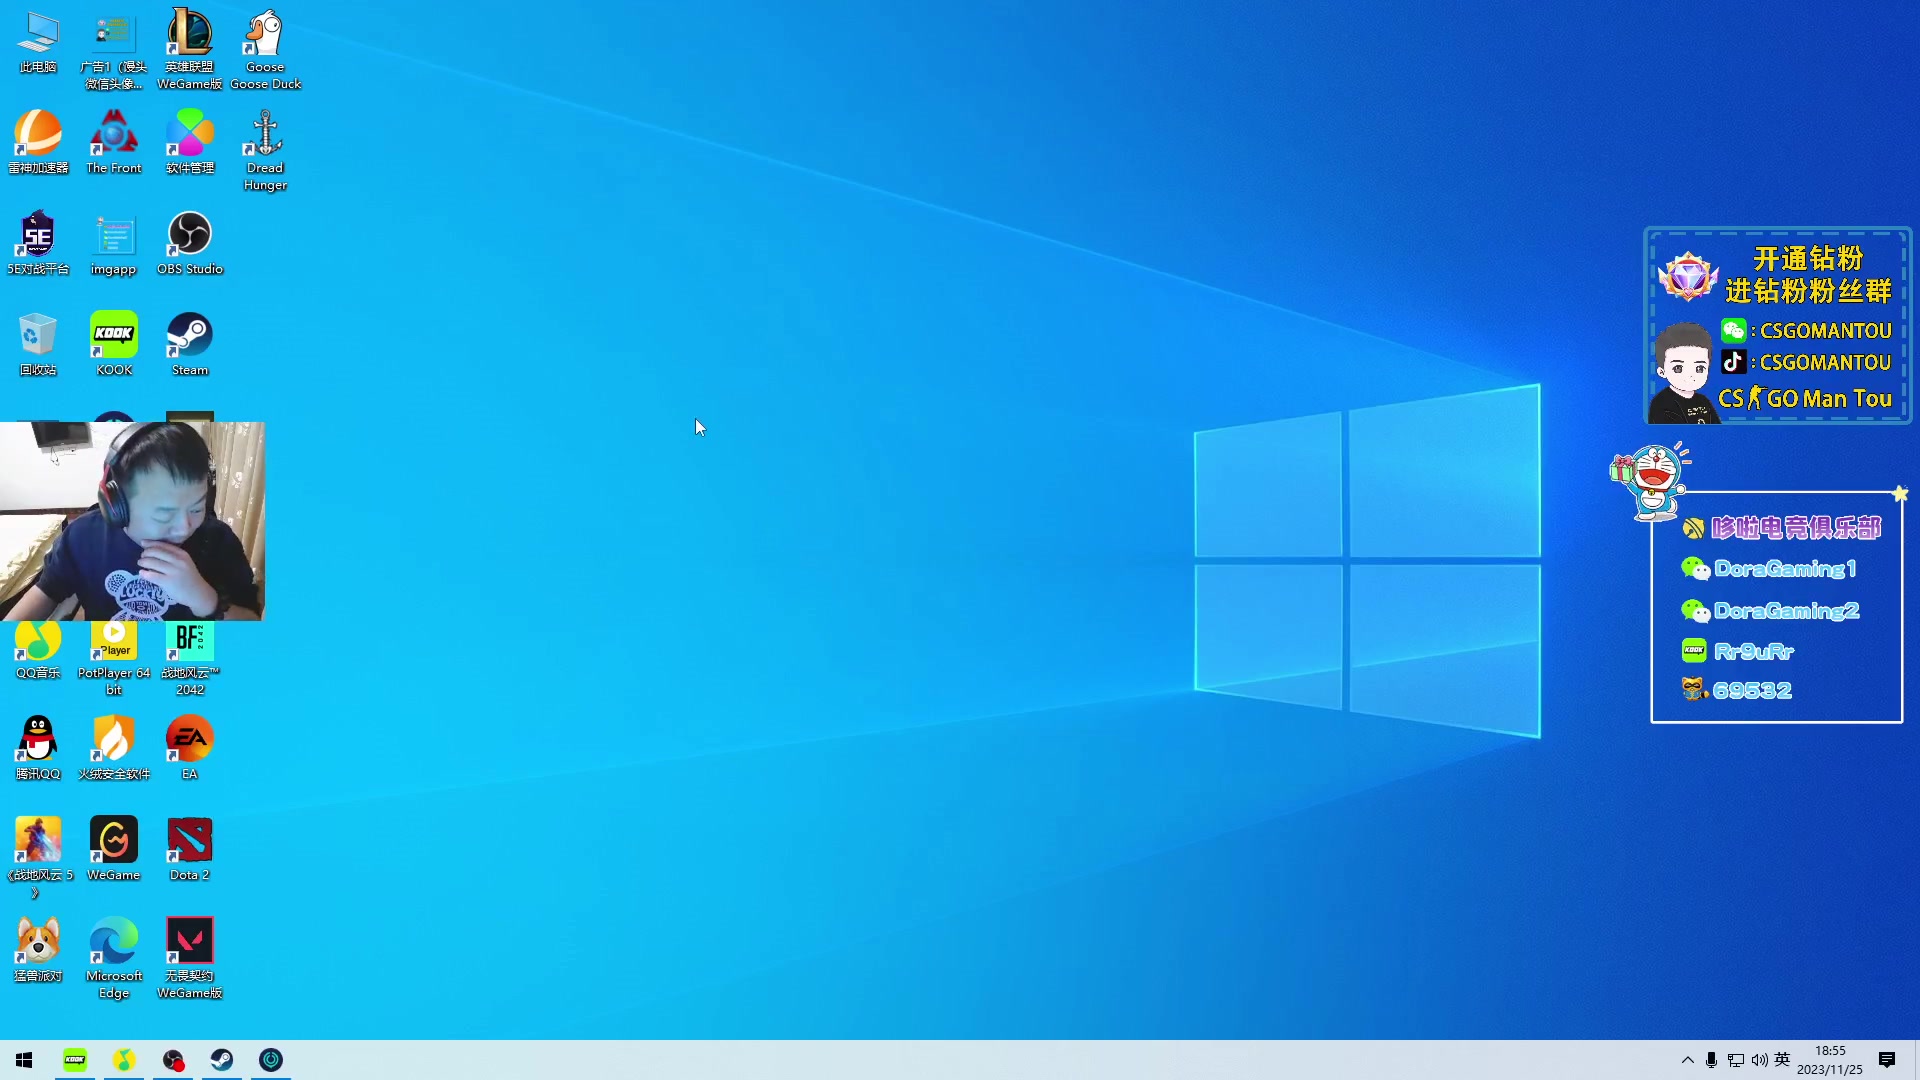Switch to the Steam taskbar app
The height and width of the screenshot is (1080, 1920).
pyautogui.click(x=222, y=1060)
